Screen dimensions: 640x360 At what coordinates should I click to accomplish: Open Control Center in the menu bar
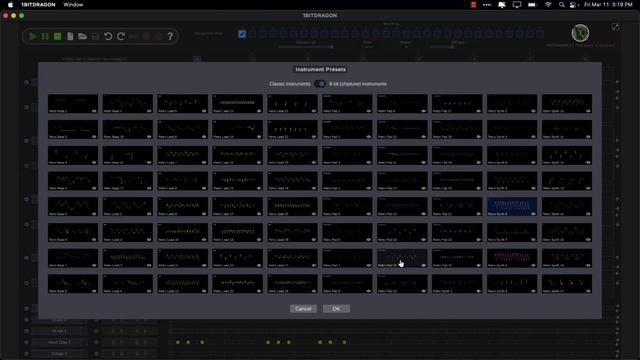tap(574, 4)
